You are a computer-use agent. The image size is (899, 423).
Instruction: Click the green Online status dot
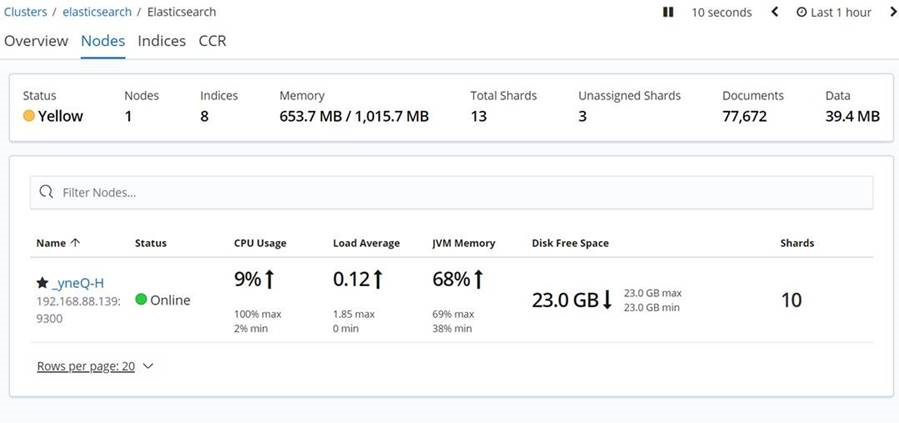click(x=141, y=299)
